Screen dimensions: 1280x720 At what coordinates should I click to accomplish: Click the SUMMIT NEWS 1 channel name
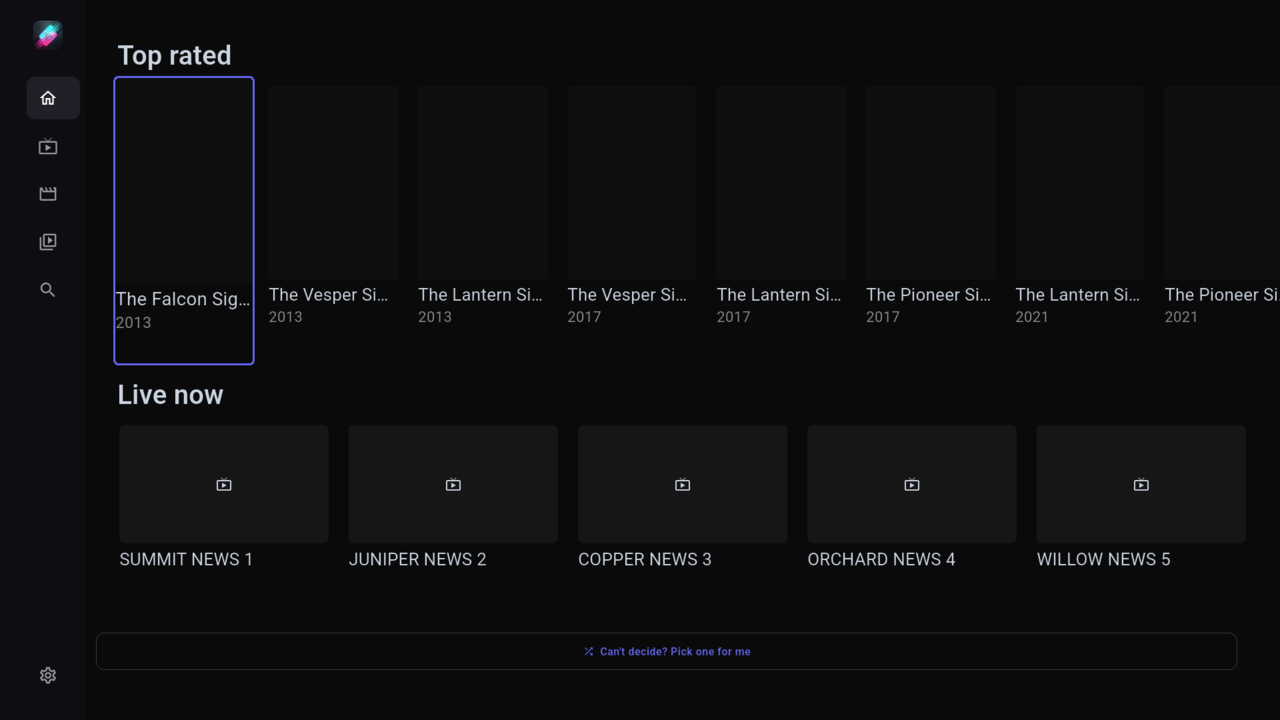point(186,559)
